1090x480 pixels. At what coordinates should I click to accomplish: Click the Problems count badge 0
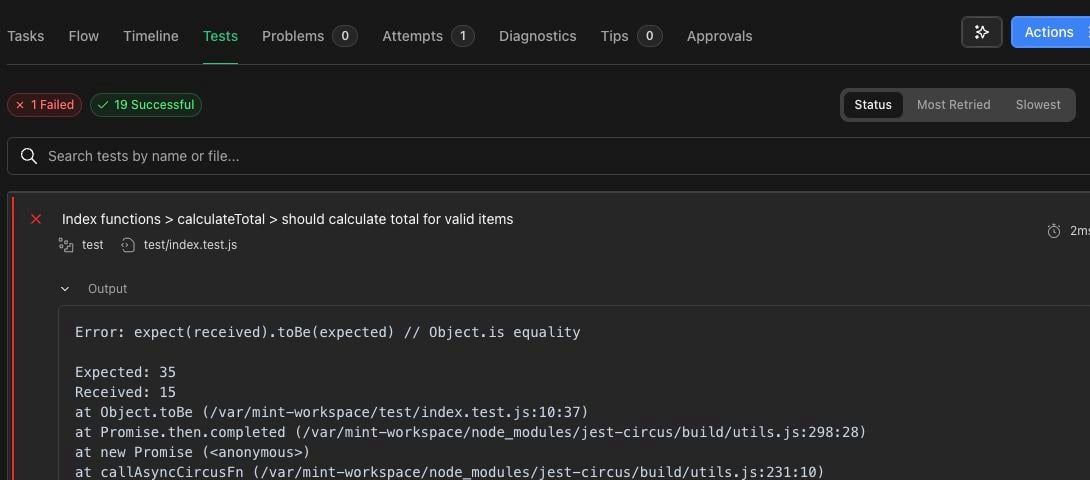345,35
